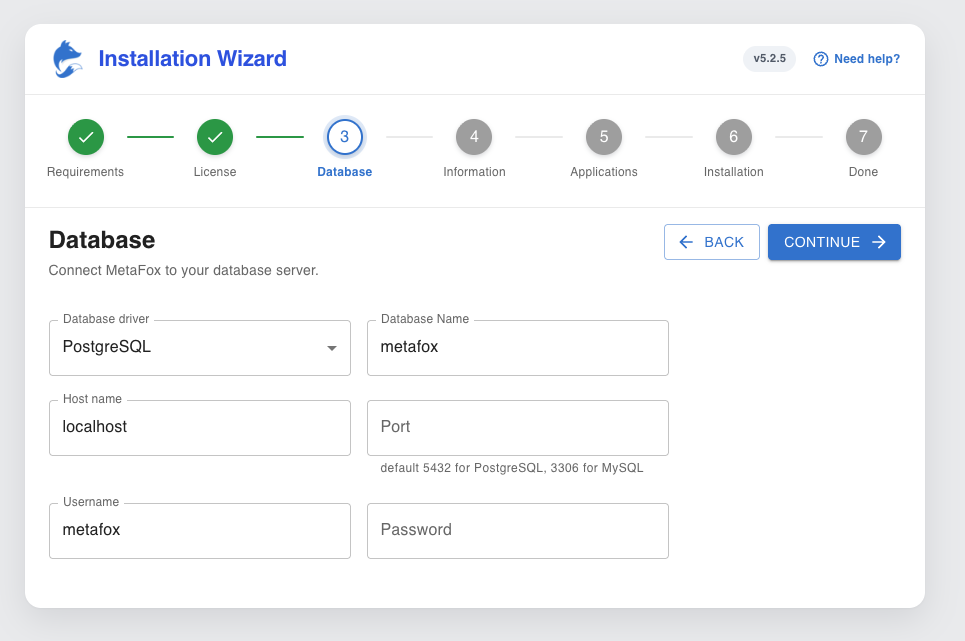Click the Need help? link
965x641 pixels.
[x=857, y=59]
